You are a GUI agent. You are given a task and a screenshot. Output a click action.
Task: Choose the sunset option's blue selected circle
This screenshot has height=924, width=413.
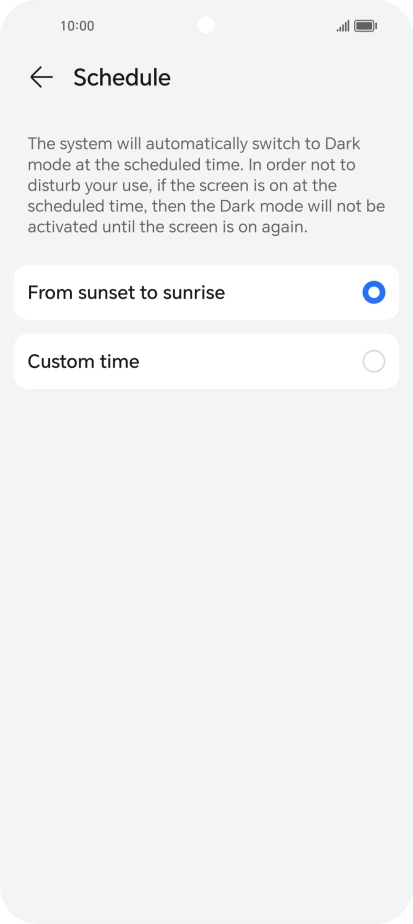374,292
